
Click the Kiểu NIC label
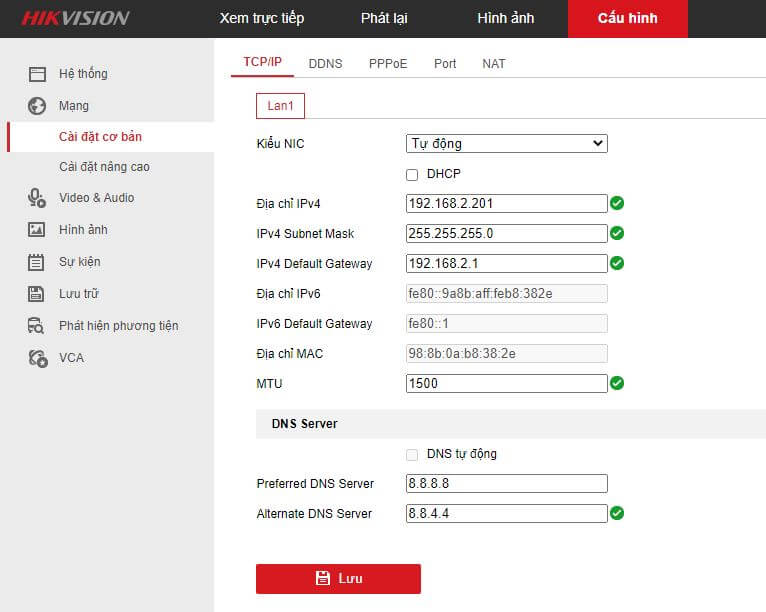click(280, 144)
